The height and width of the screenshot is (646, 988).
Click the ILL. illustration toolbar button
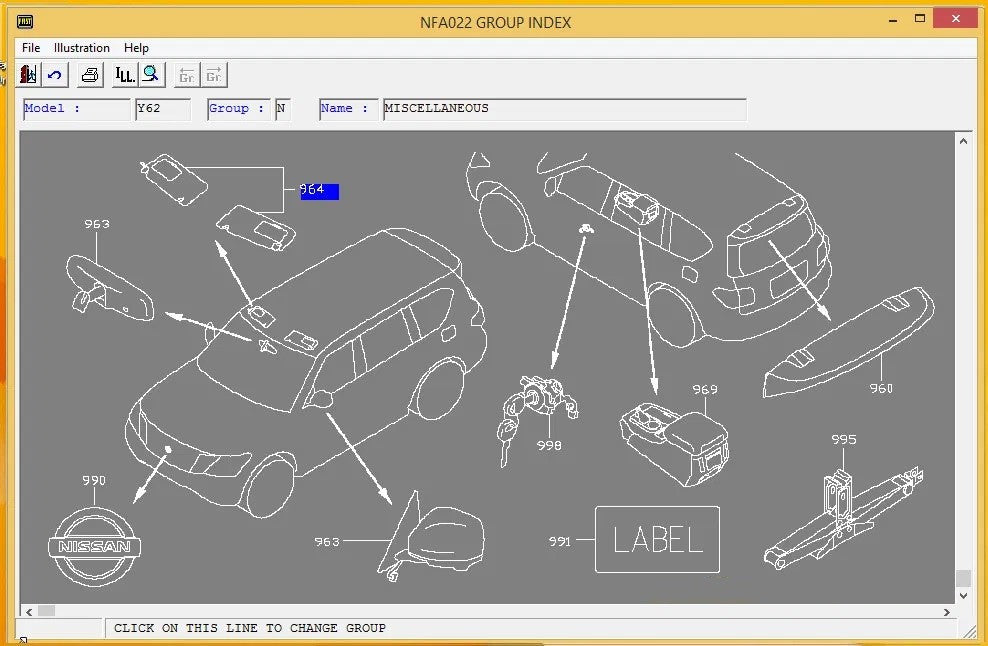point(124,75)
